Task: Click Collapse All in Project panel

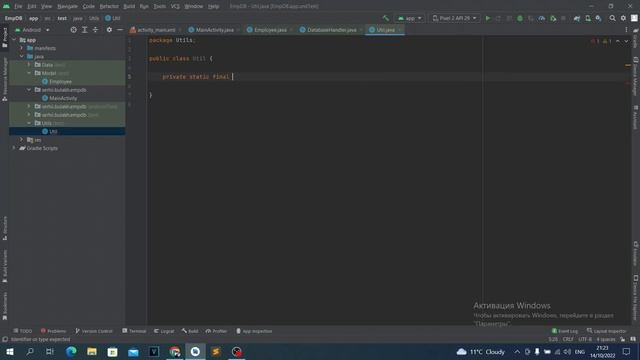Action: coord(95,30)
